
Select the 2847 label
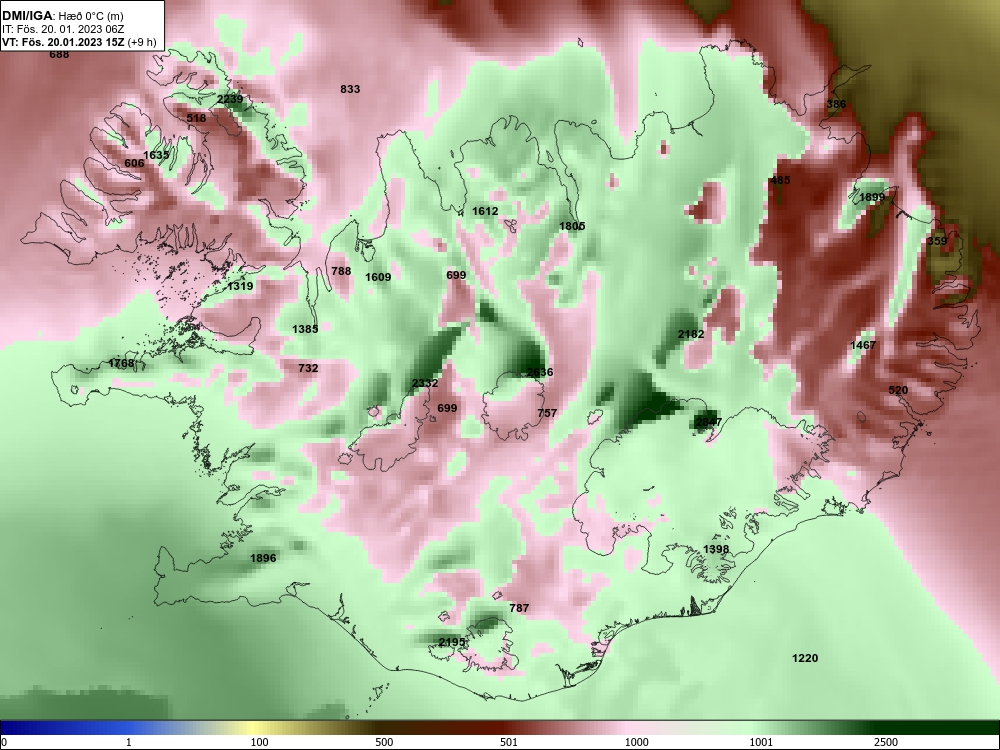709,422
